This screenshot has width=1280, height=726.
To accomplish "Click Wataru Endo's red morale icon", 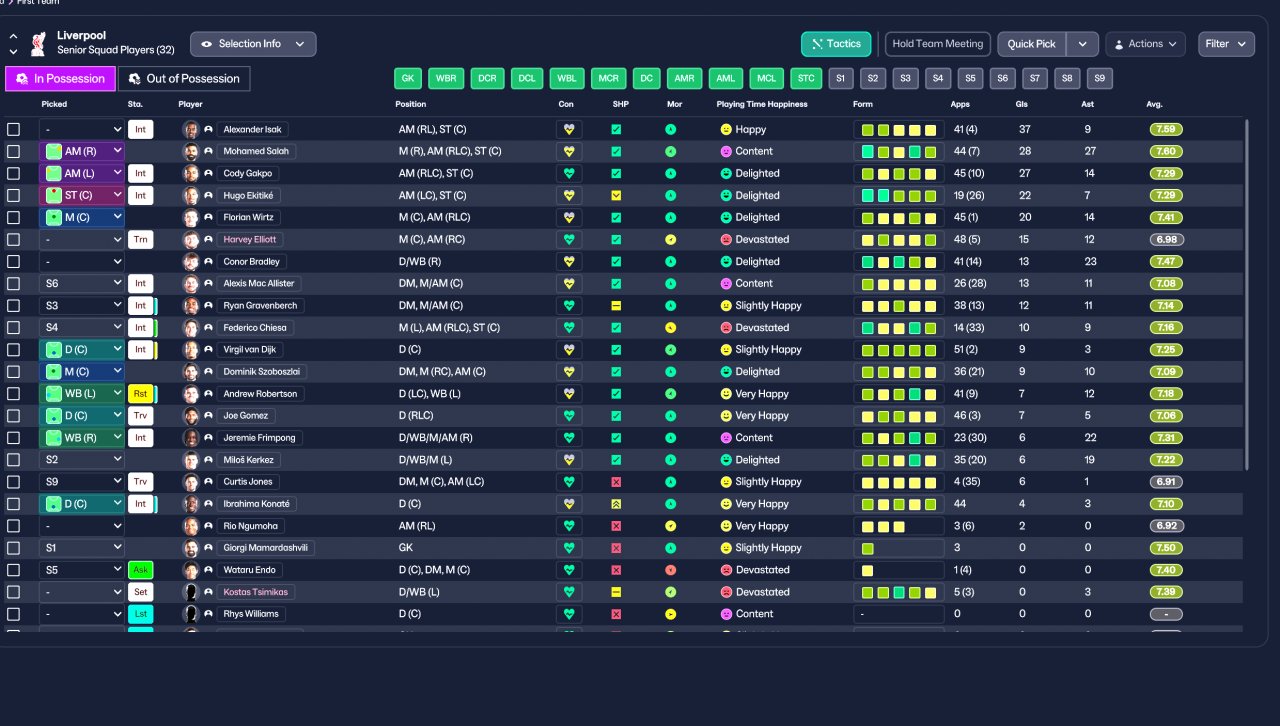I will pos(670,569).
